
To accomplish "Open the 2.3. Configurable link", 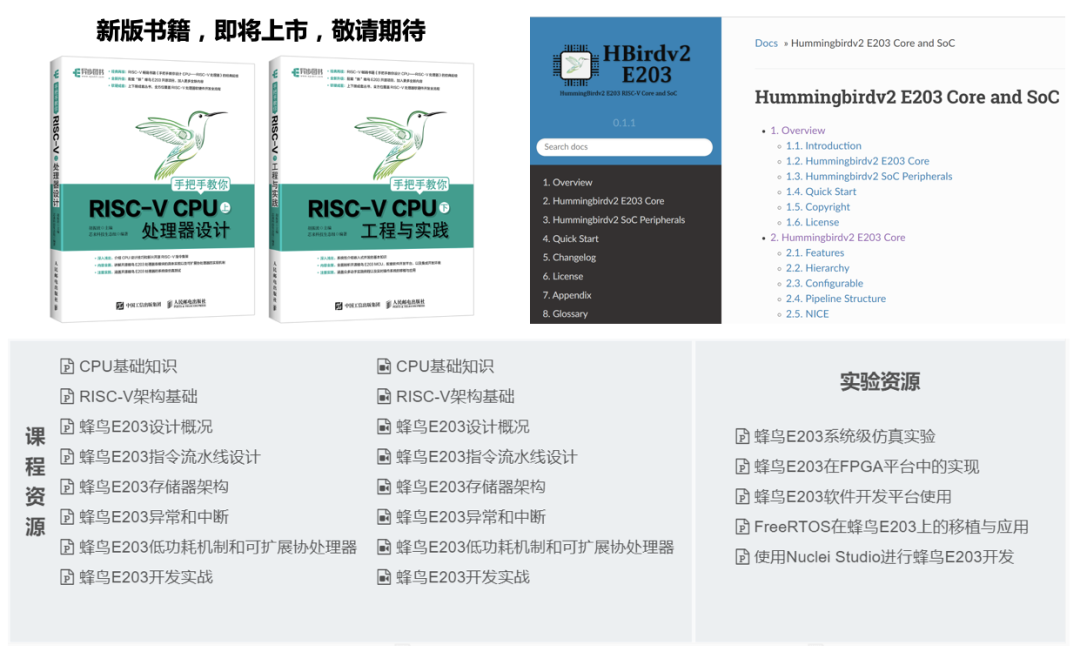I will (x=824, y=284).
